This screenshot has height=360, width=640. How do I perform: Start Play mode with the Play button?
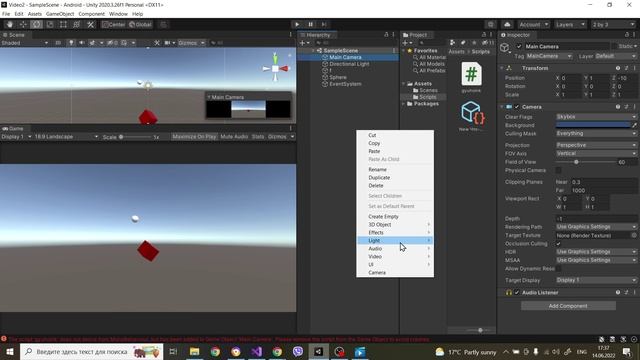click(x=297, y=24)
